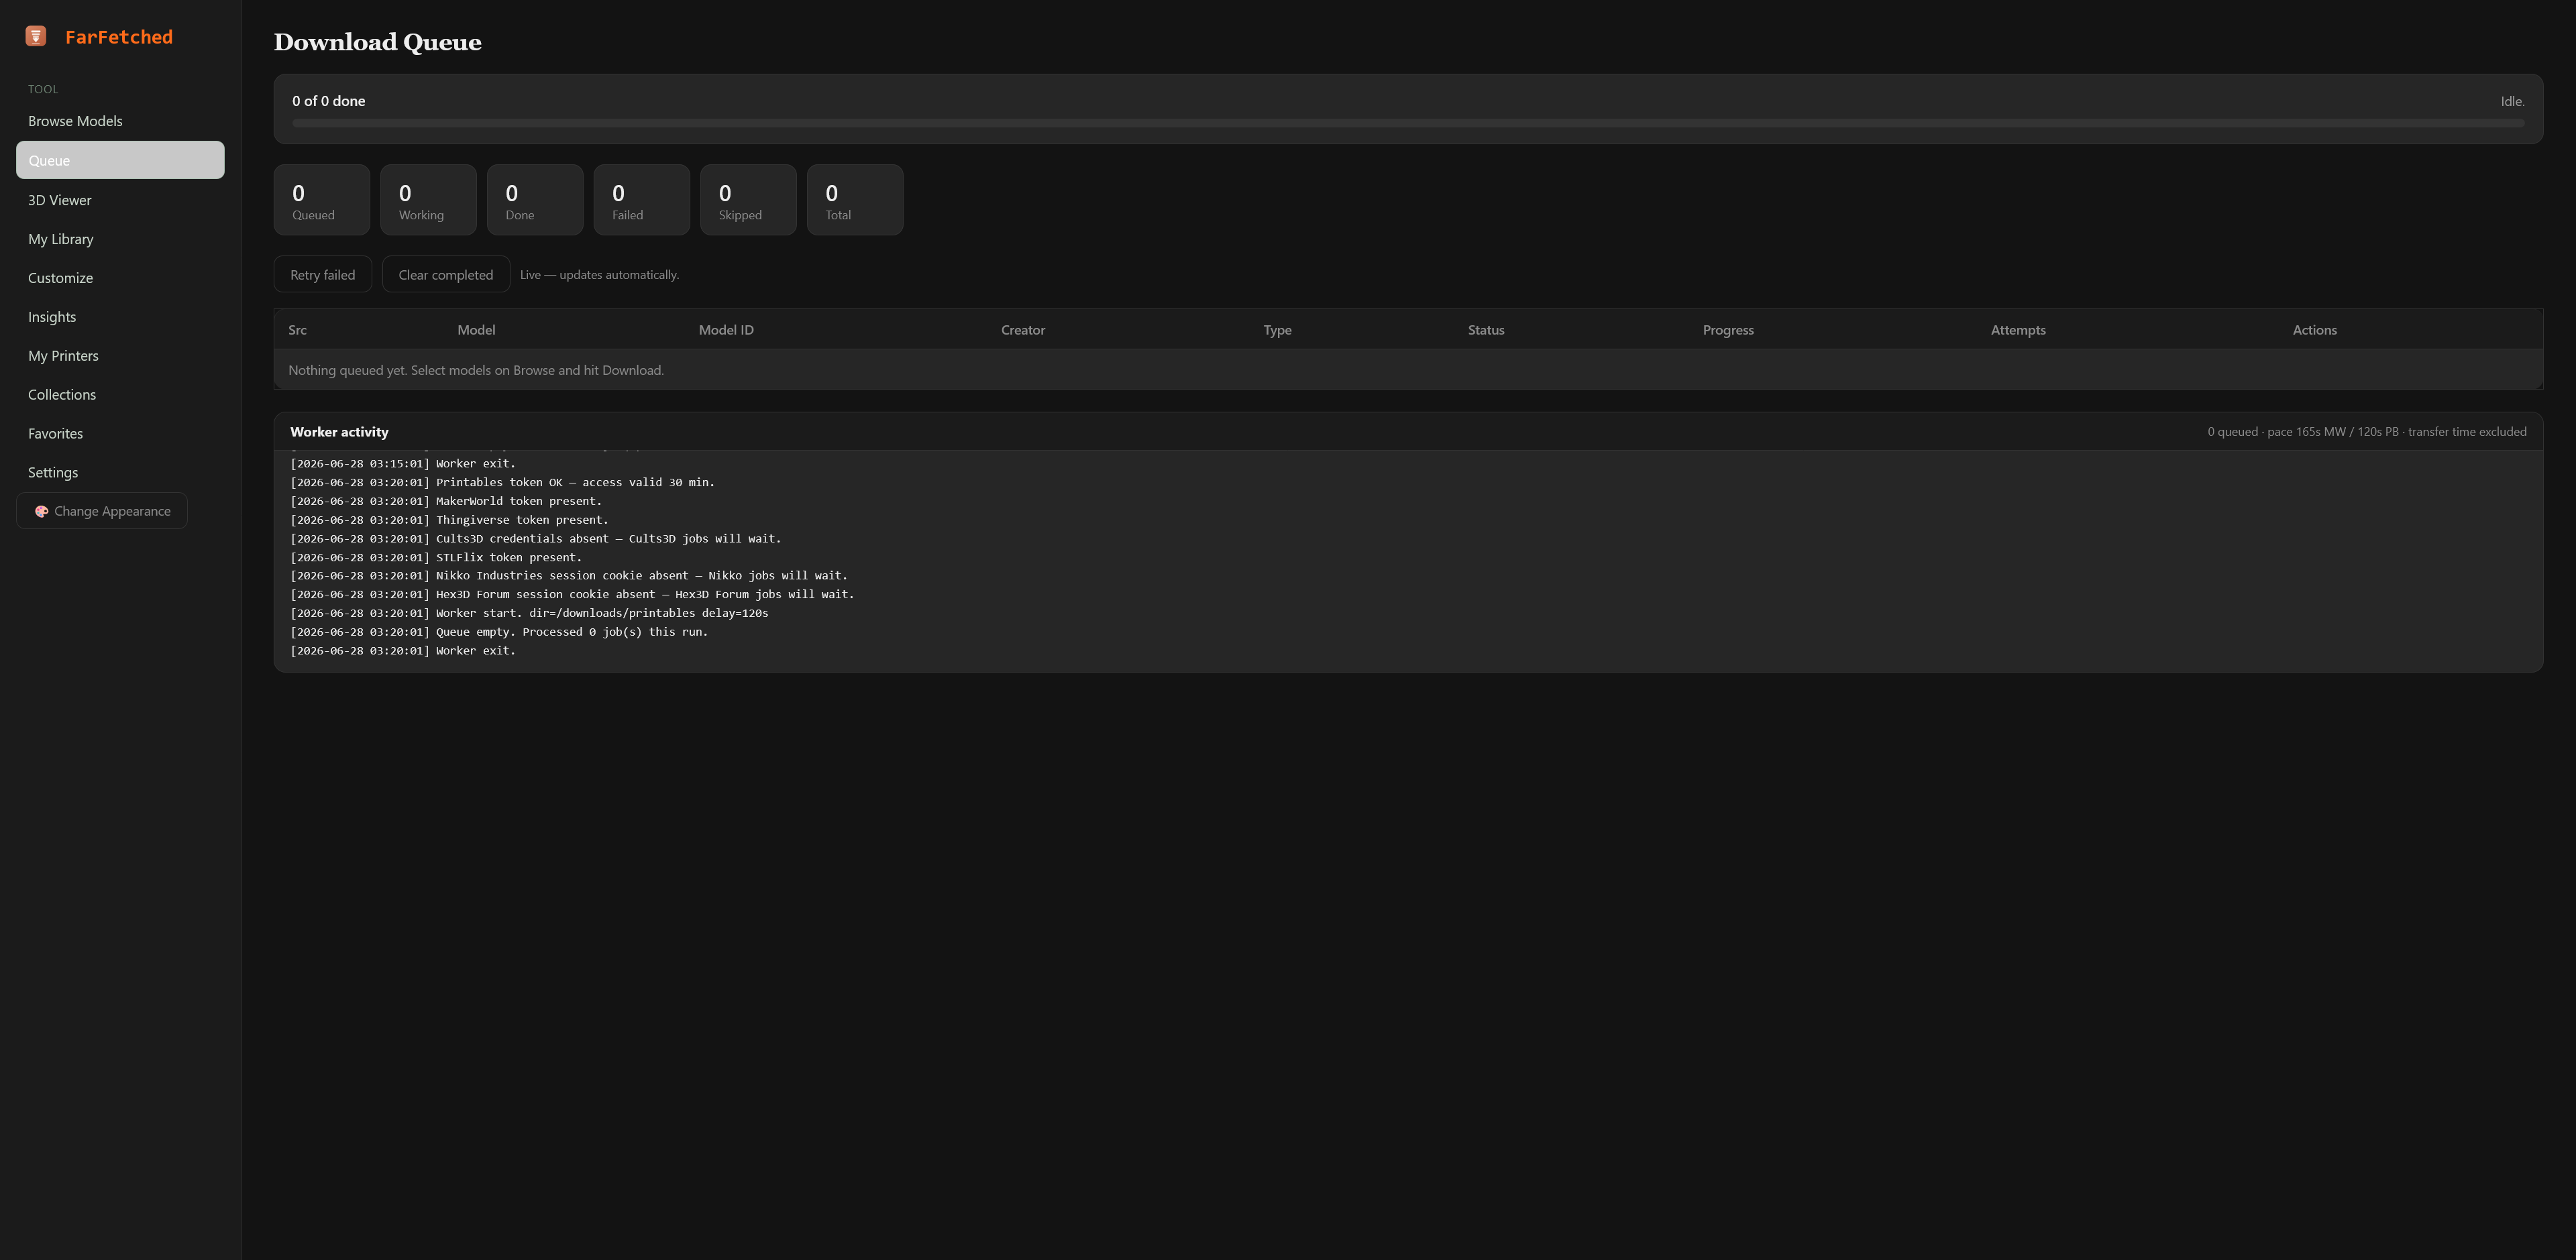The height and width of the screenshot is (1260, 2576).
Task: Click the Change Appearance button
Action: 102,511
